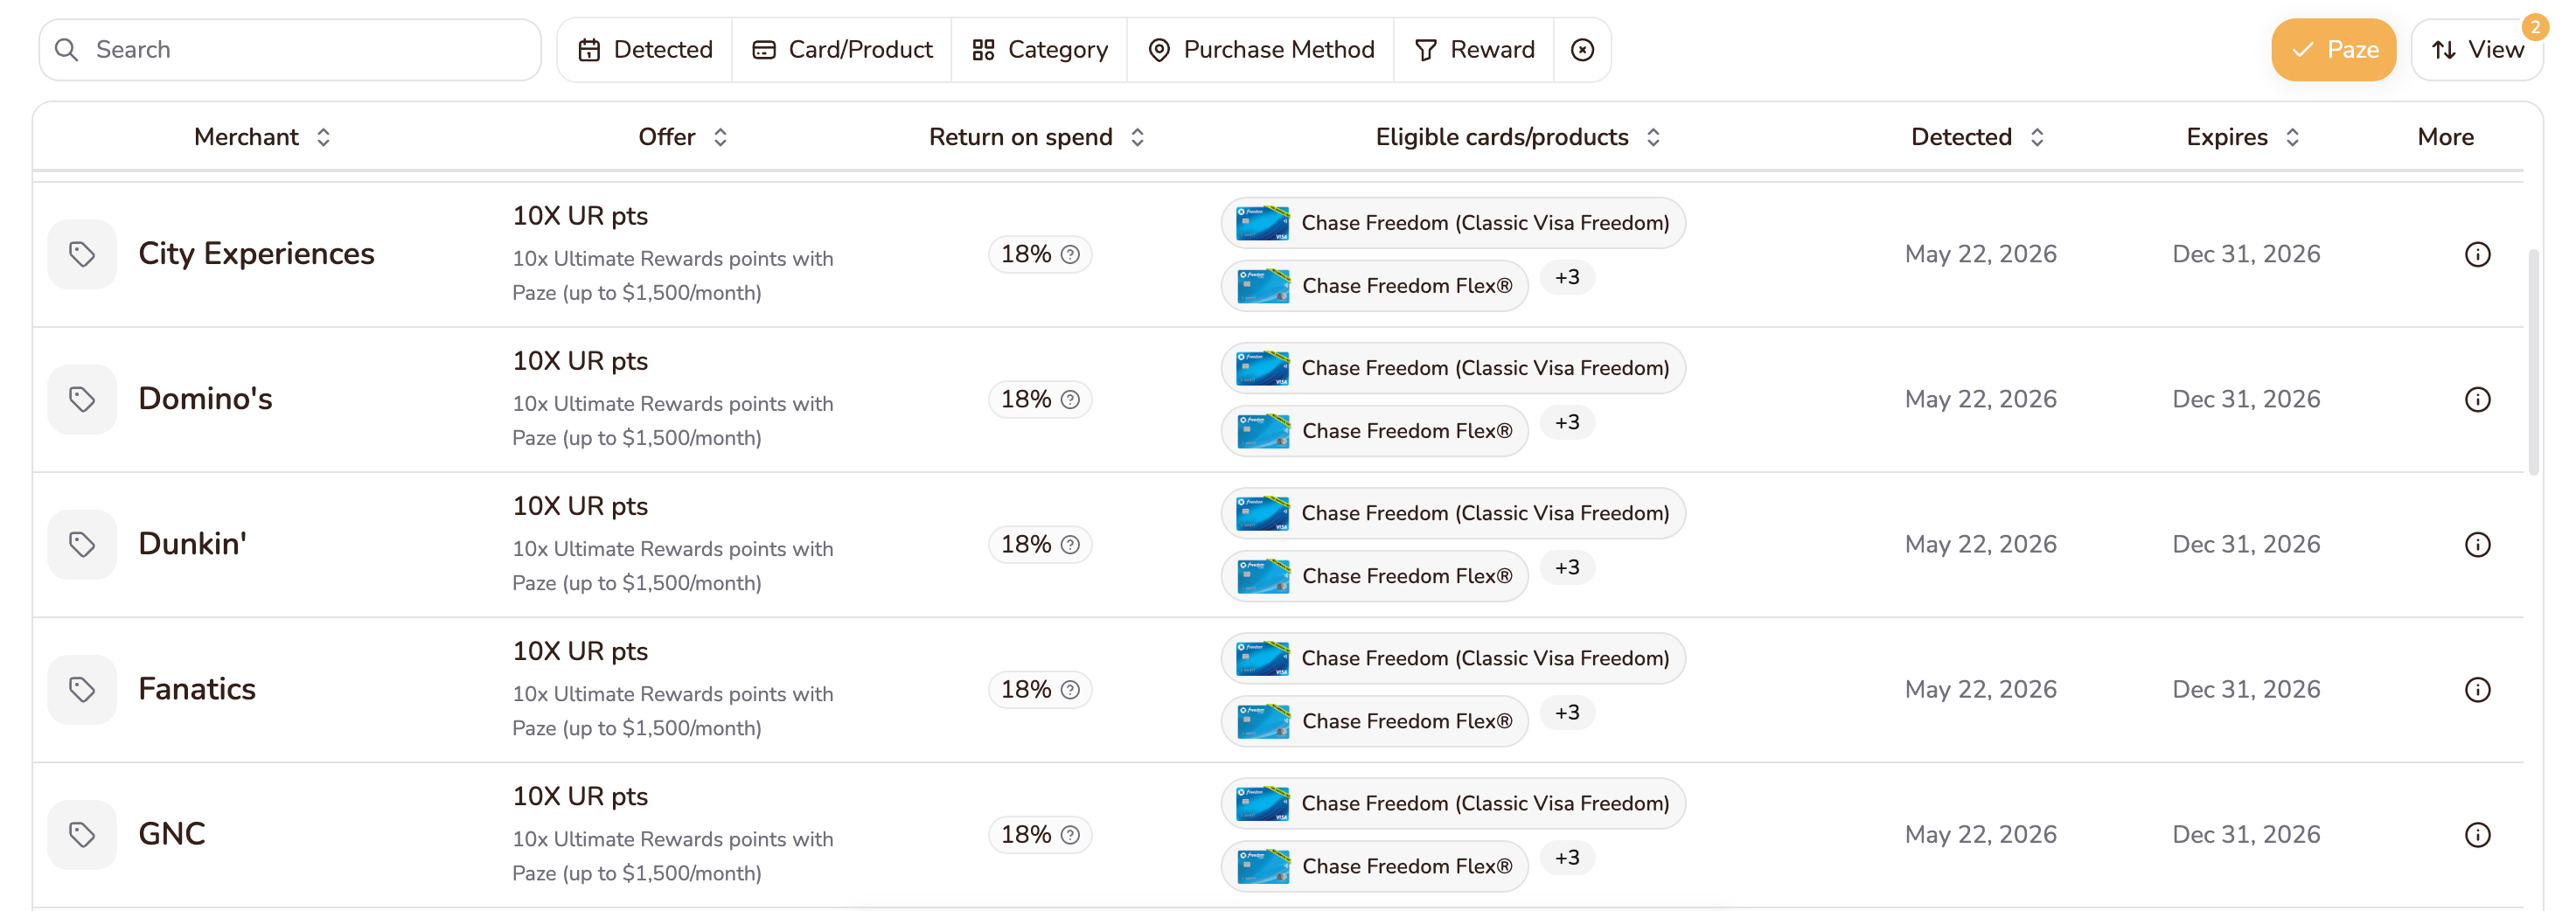Open the Card/Product filter
This screenshot has width=2576, height=911.
[842, 49]
